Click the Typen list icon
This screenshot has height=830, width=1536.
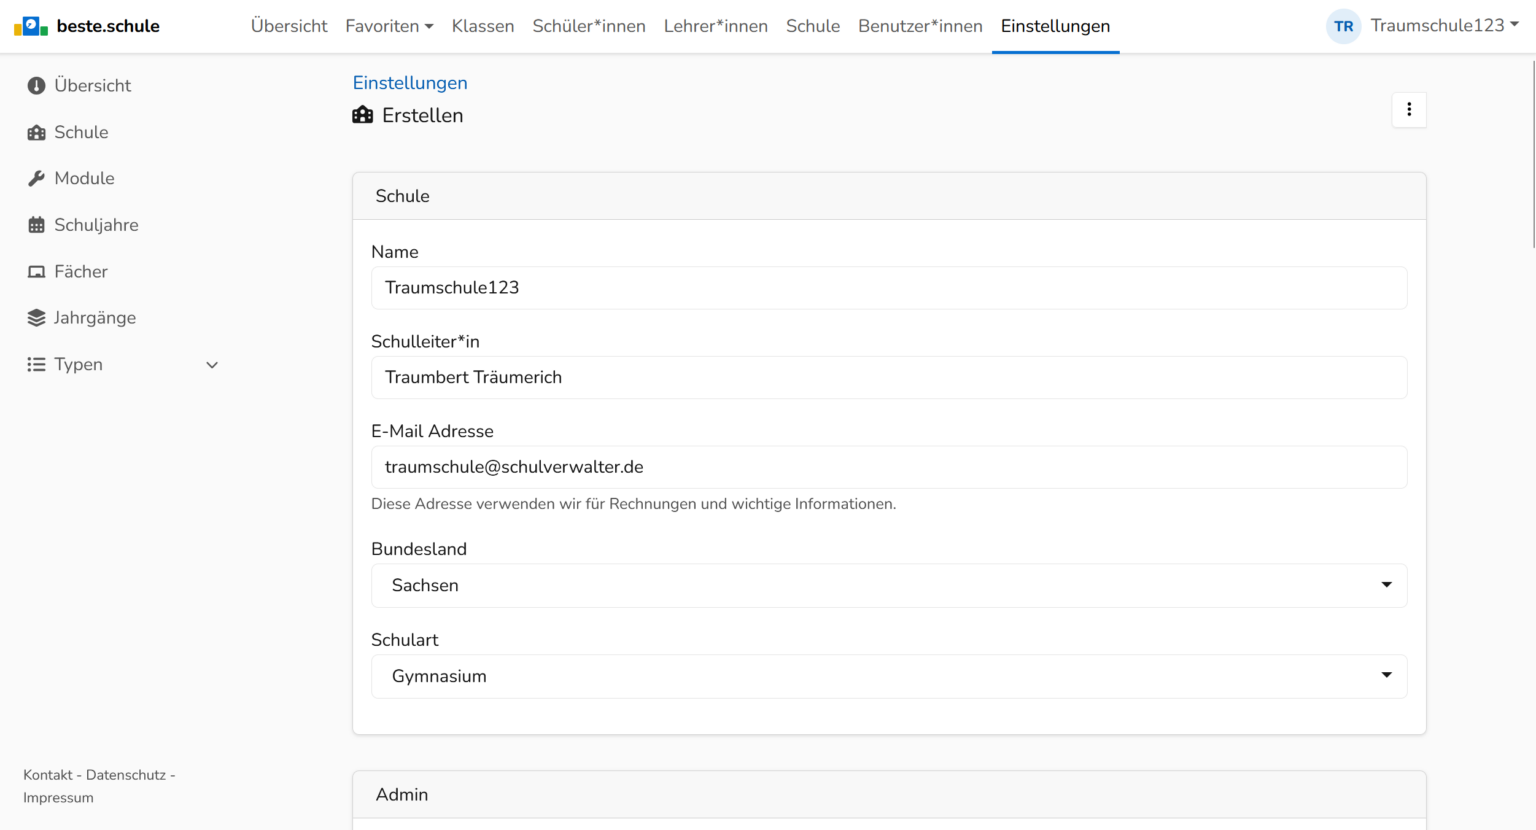click(36, 365)
